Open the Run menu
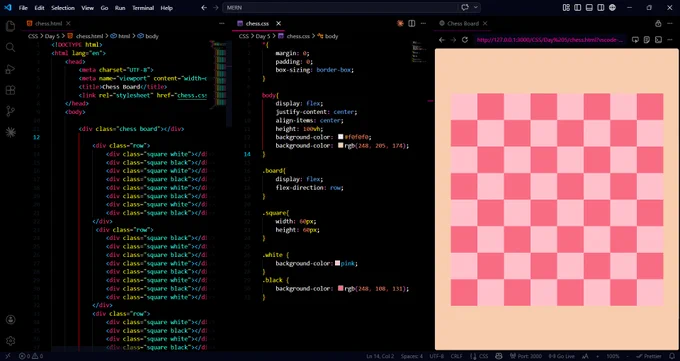 click(120, 8)
